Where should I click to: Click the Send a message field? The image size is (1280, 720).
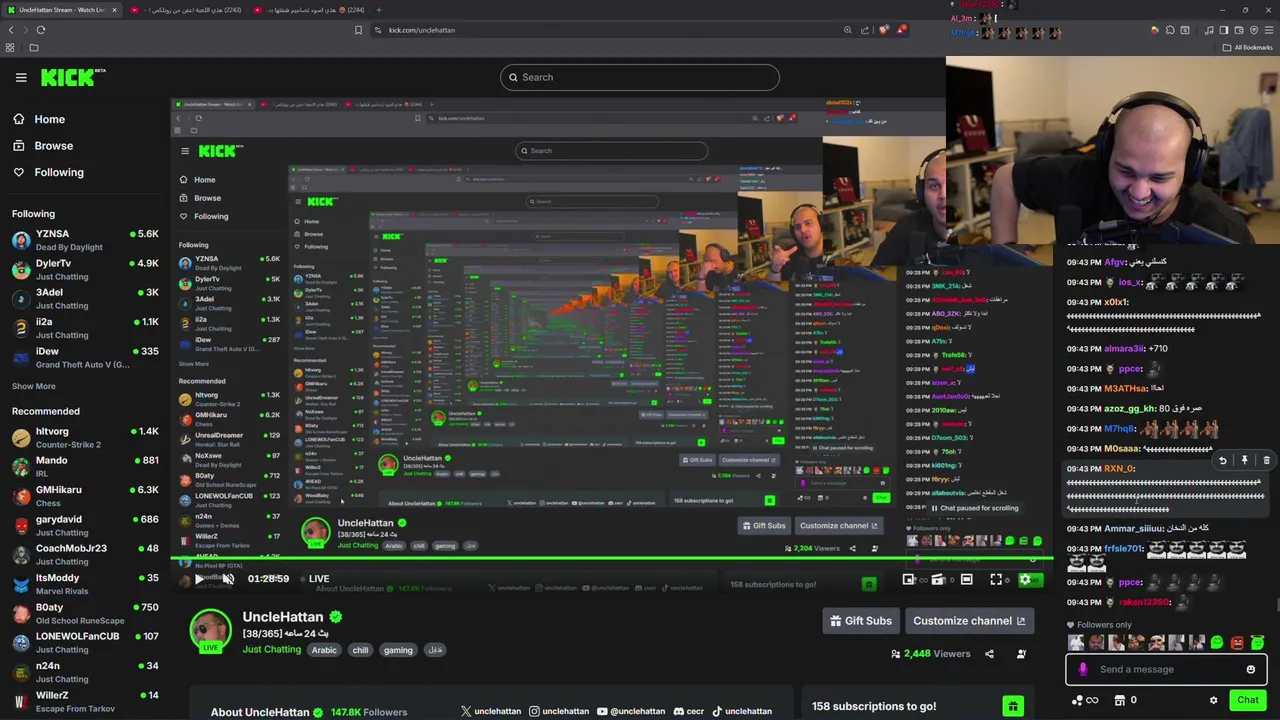coord(1166,670)
